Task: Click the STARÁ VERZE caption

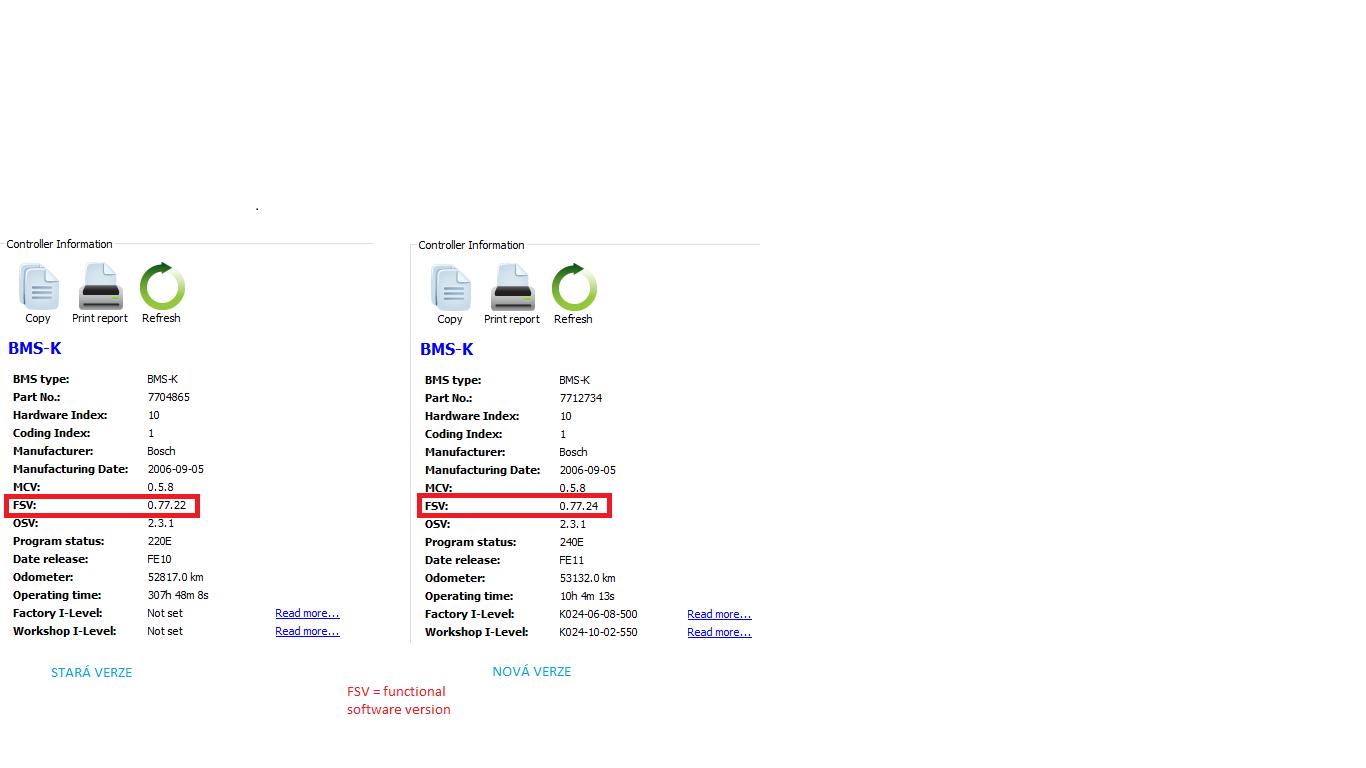Action: click(x=91, y=672)
